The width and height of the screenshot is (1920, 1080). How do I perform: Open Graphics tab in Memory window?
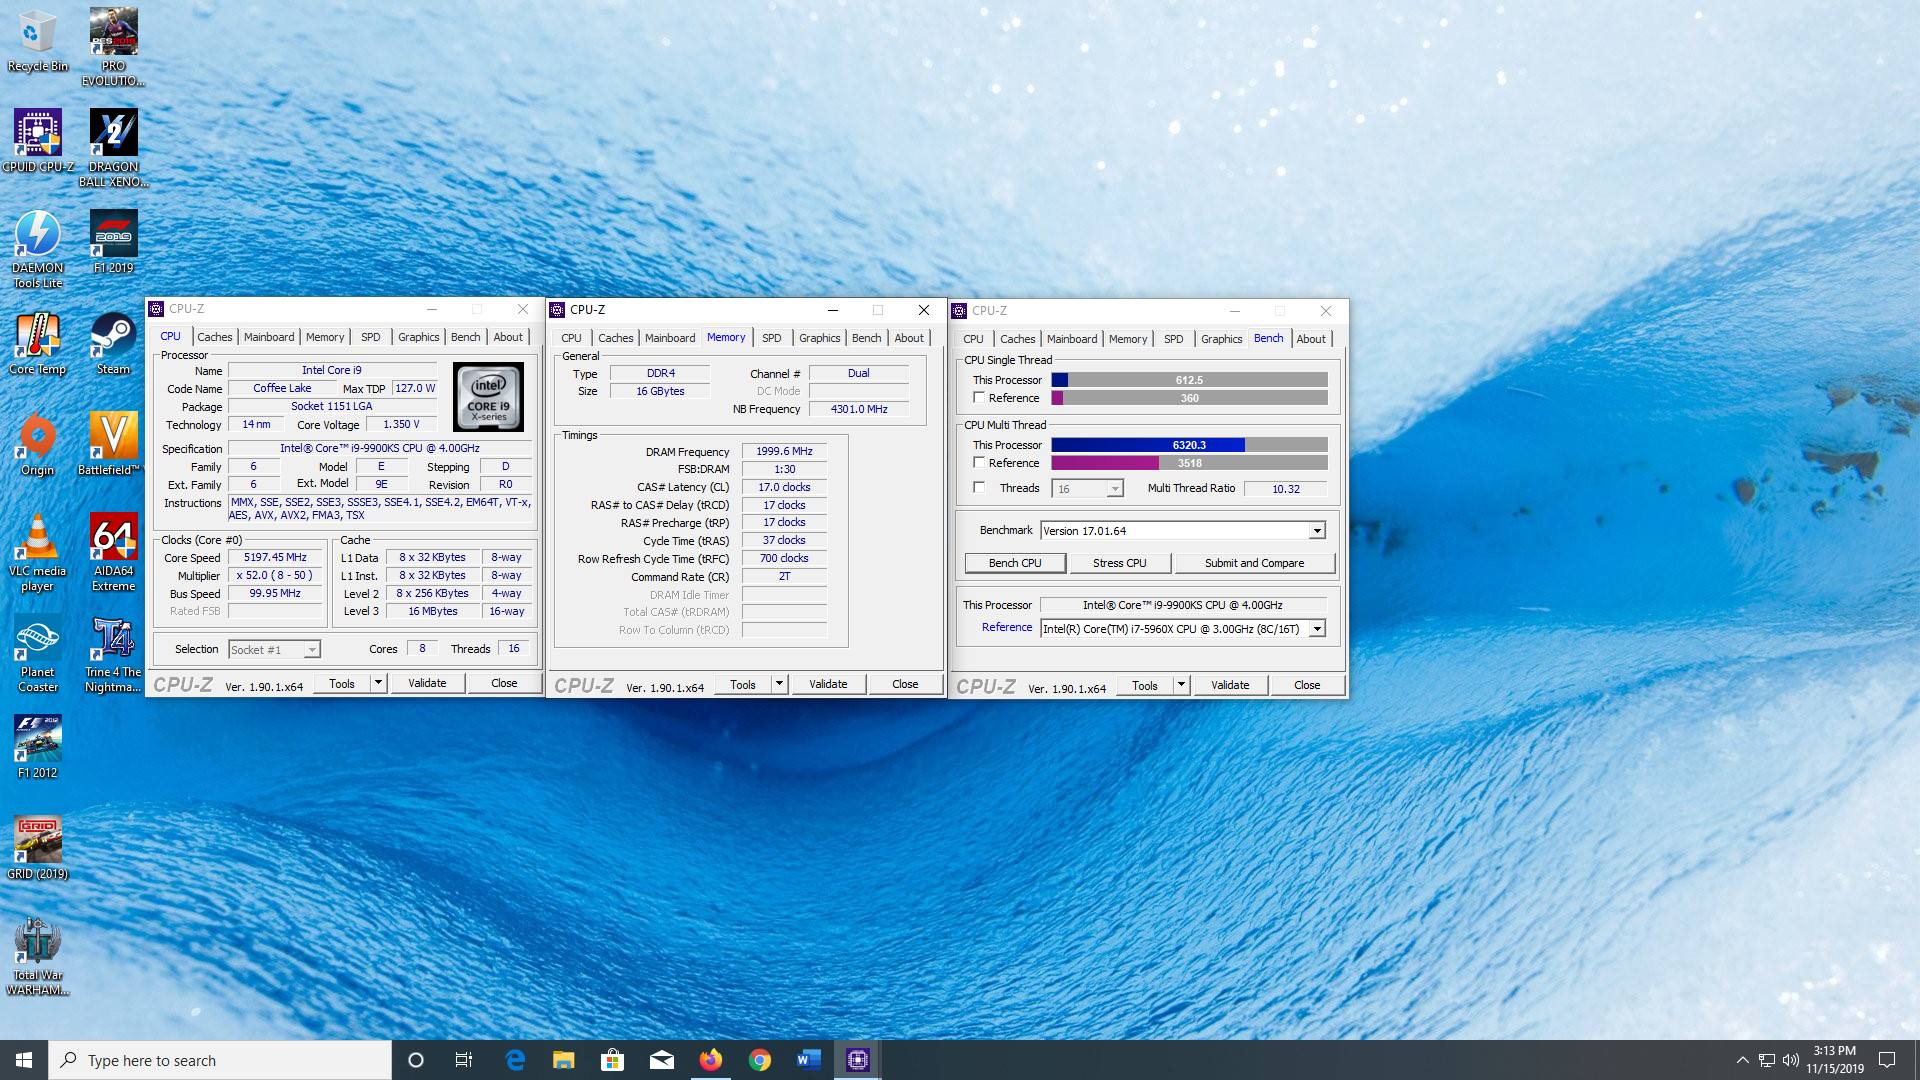tap(819, 338)
